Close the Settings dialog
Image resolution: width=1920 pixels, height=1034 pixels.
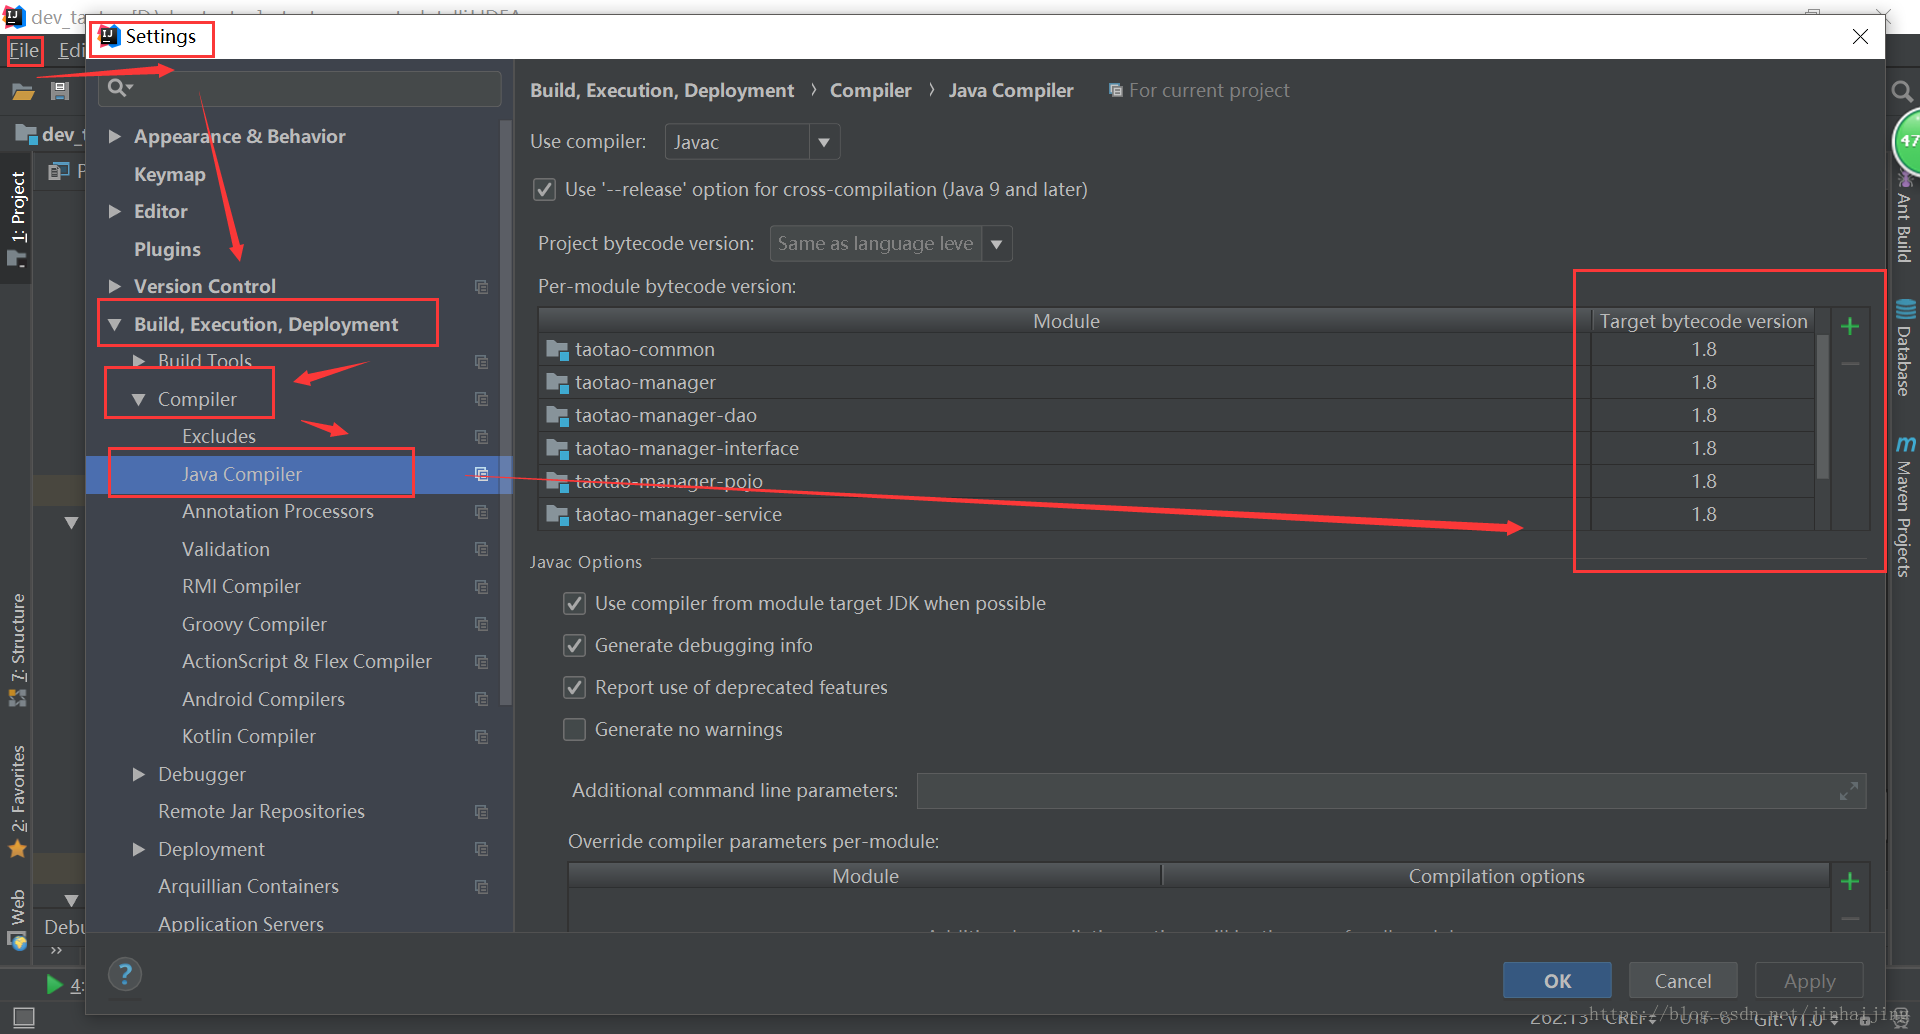point(1860,37)
